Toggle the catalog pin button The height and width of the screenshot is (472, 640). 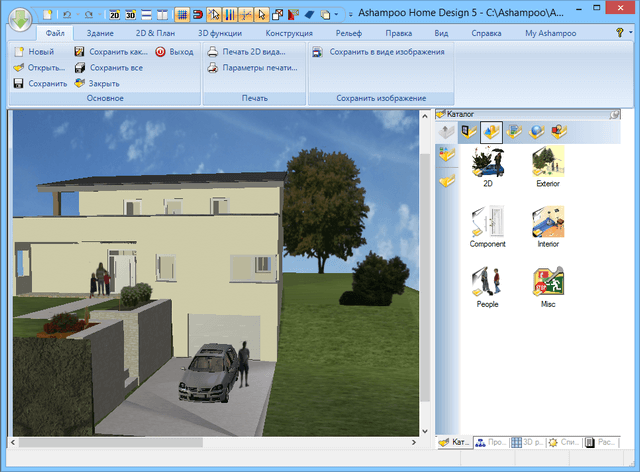tap(614, 114)
